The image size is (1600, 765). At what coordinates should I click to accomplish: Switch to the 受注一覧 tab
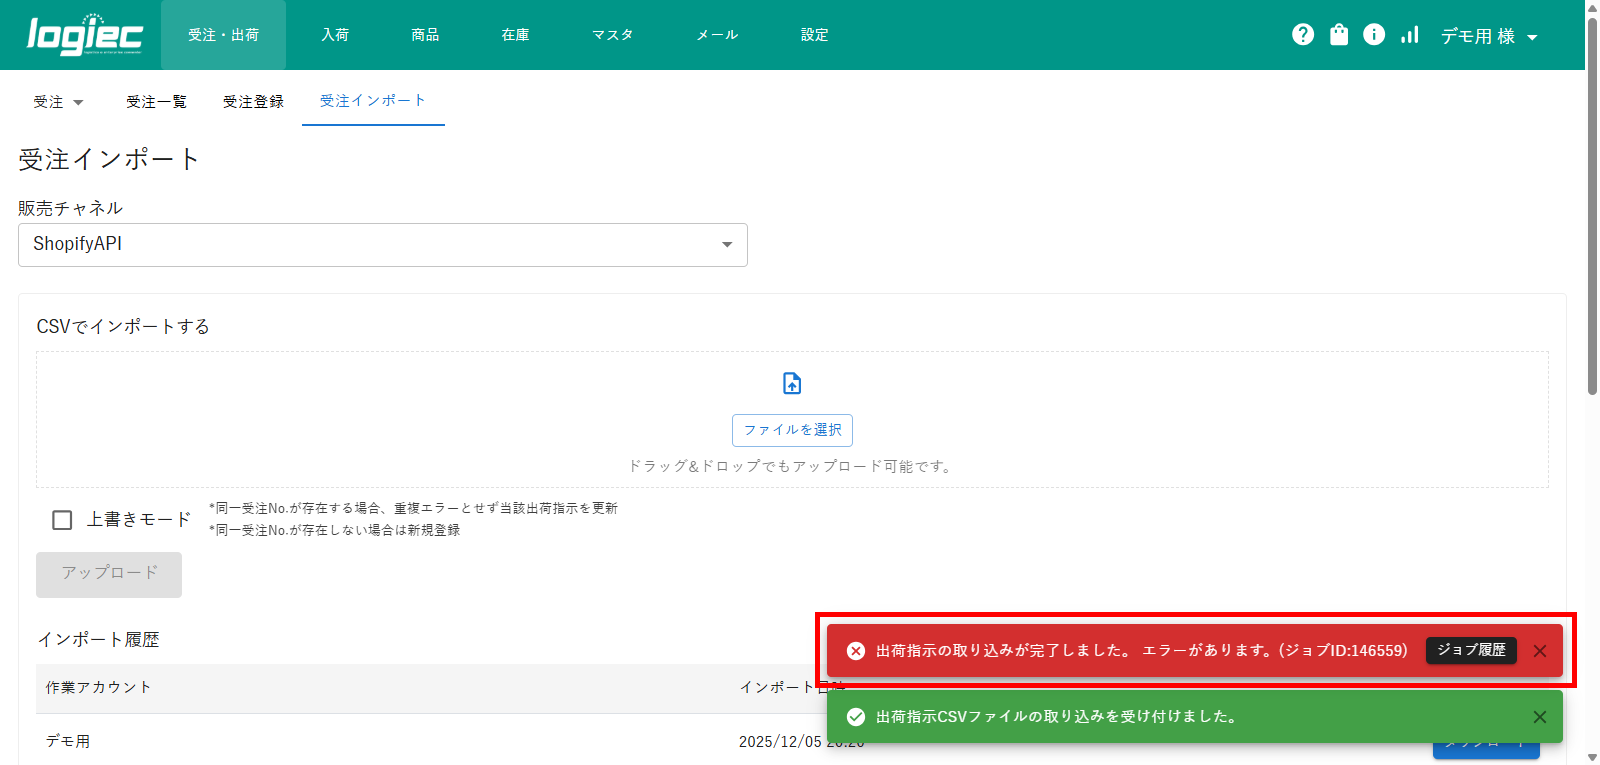(156, 102)
